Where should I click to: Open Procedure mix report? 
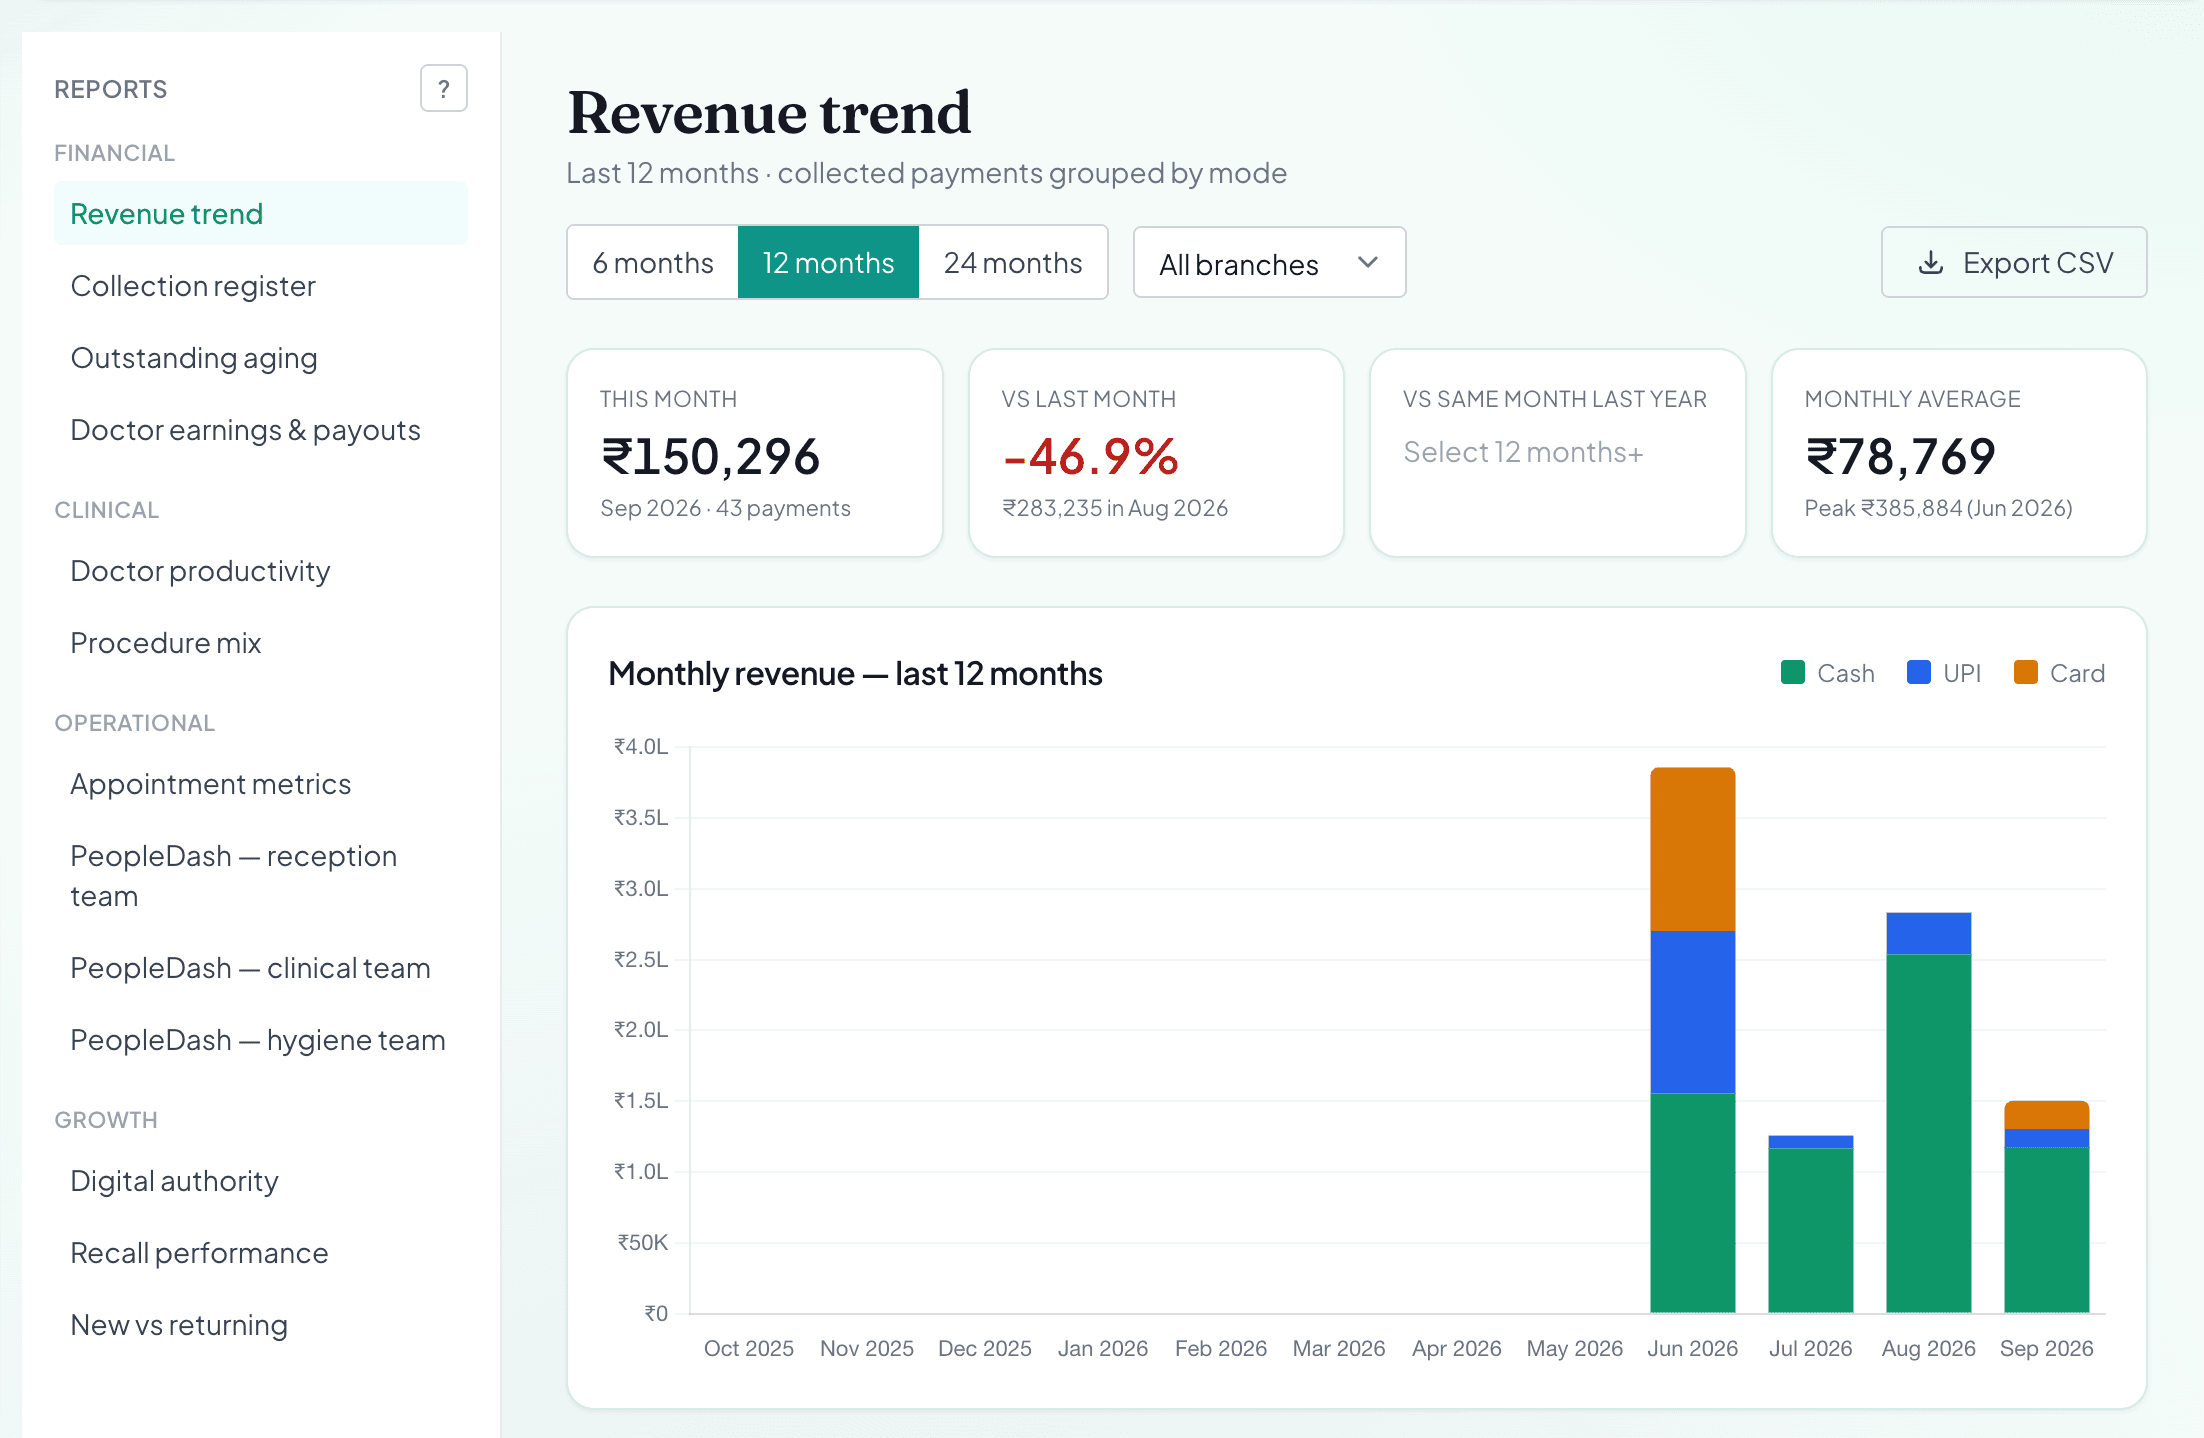click(x=261, y=643)
